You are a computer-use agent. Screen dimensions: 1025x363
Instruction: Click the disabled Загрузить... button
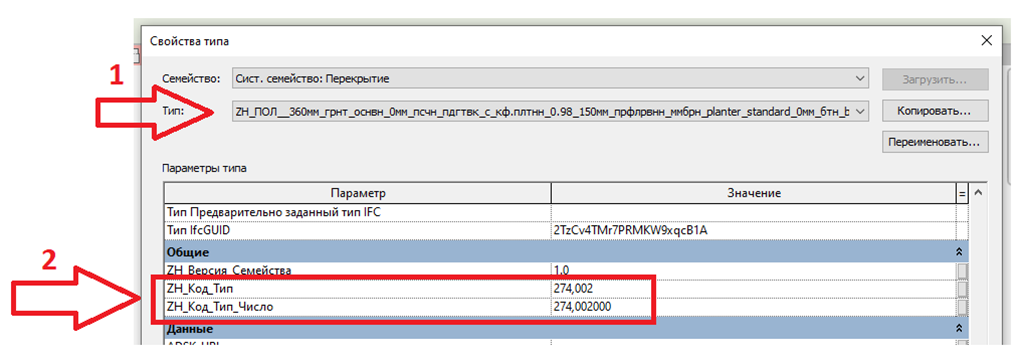pos(935,79)
